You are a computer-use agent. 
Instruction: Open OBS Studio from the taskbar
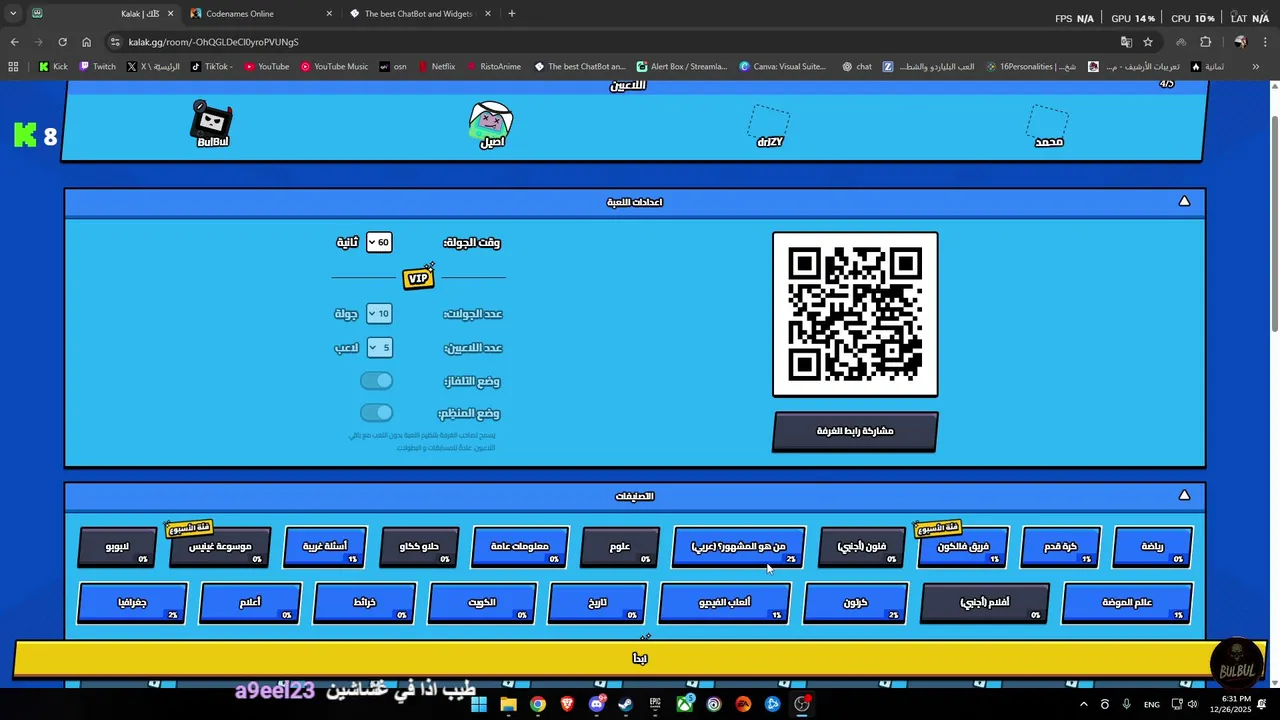tap(802, 704)
